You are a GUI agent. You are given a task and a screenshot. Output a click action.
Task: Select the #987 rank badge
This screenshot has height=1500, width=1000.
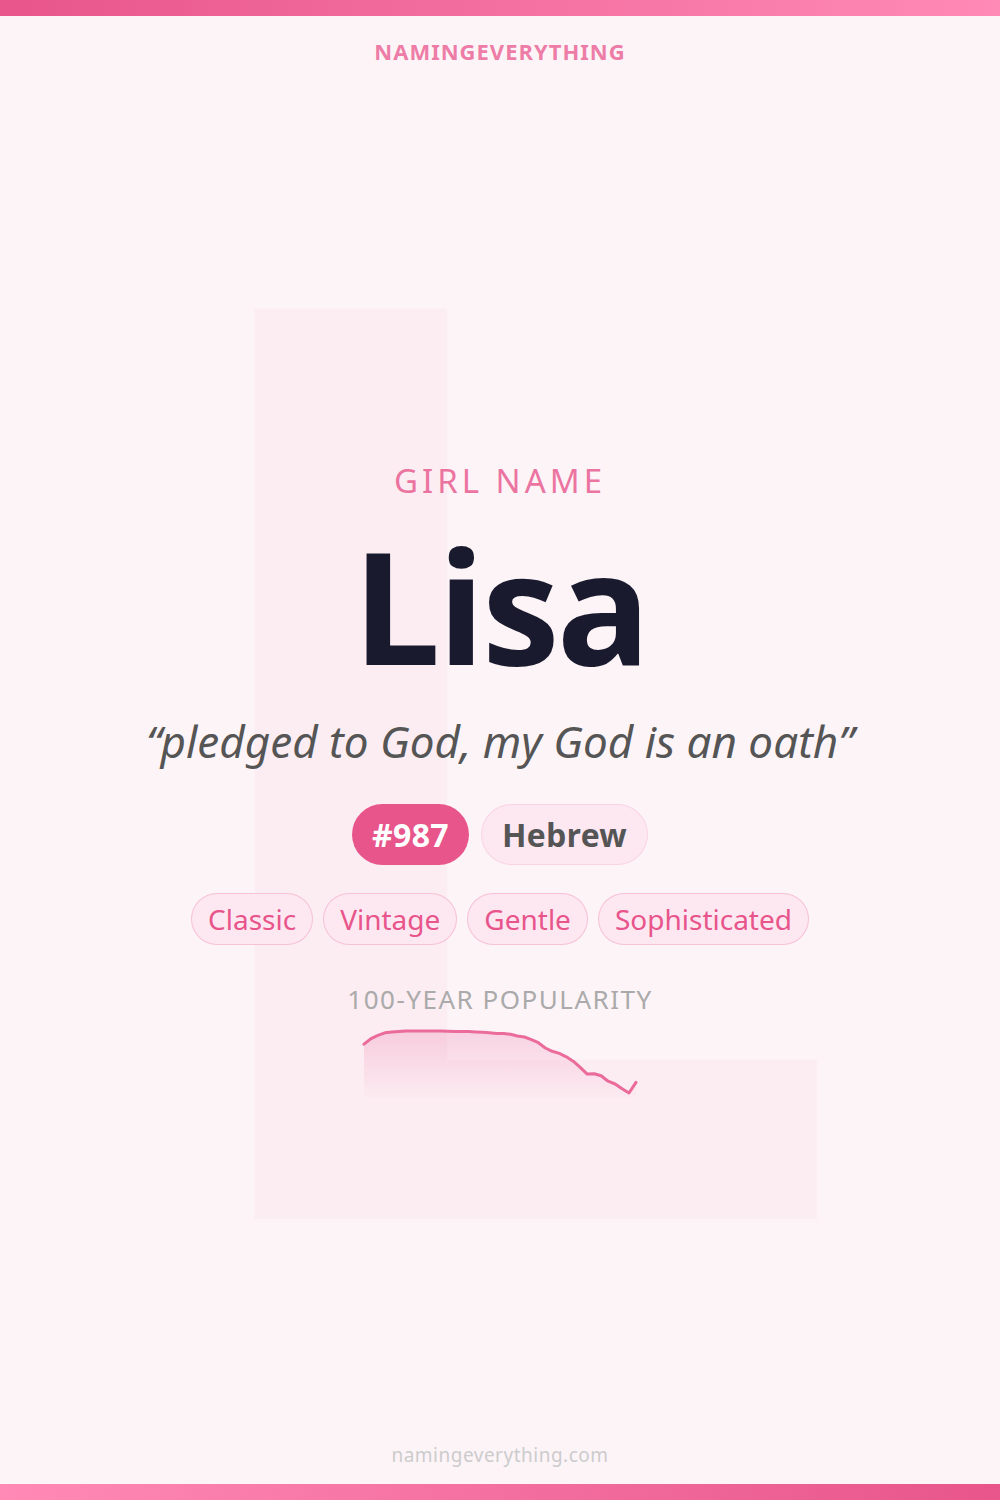[410, 835]
